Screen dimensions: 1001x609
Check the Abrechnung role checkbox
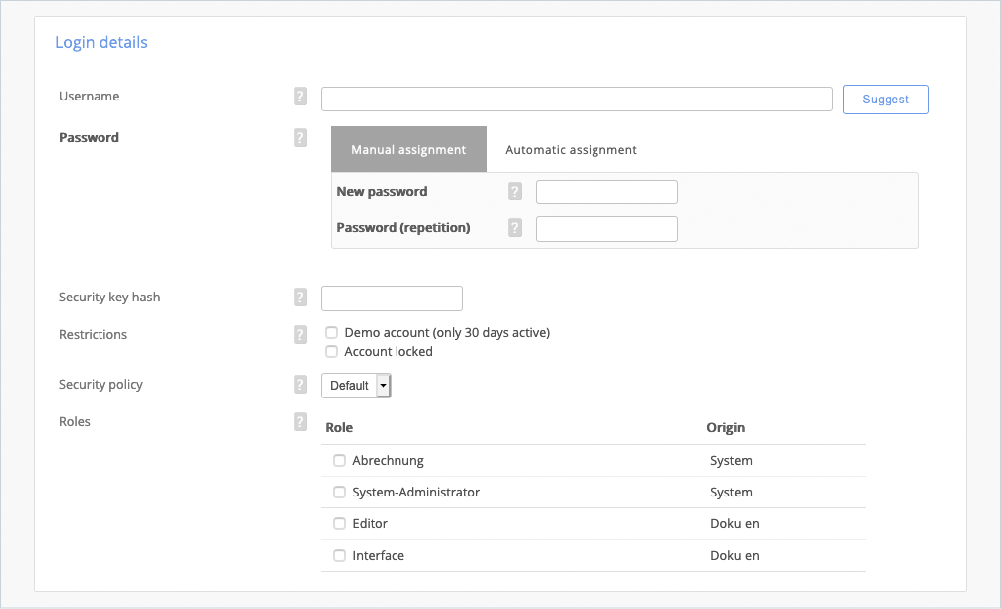[x=340, y=461]
